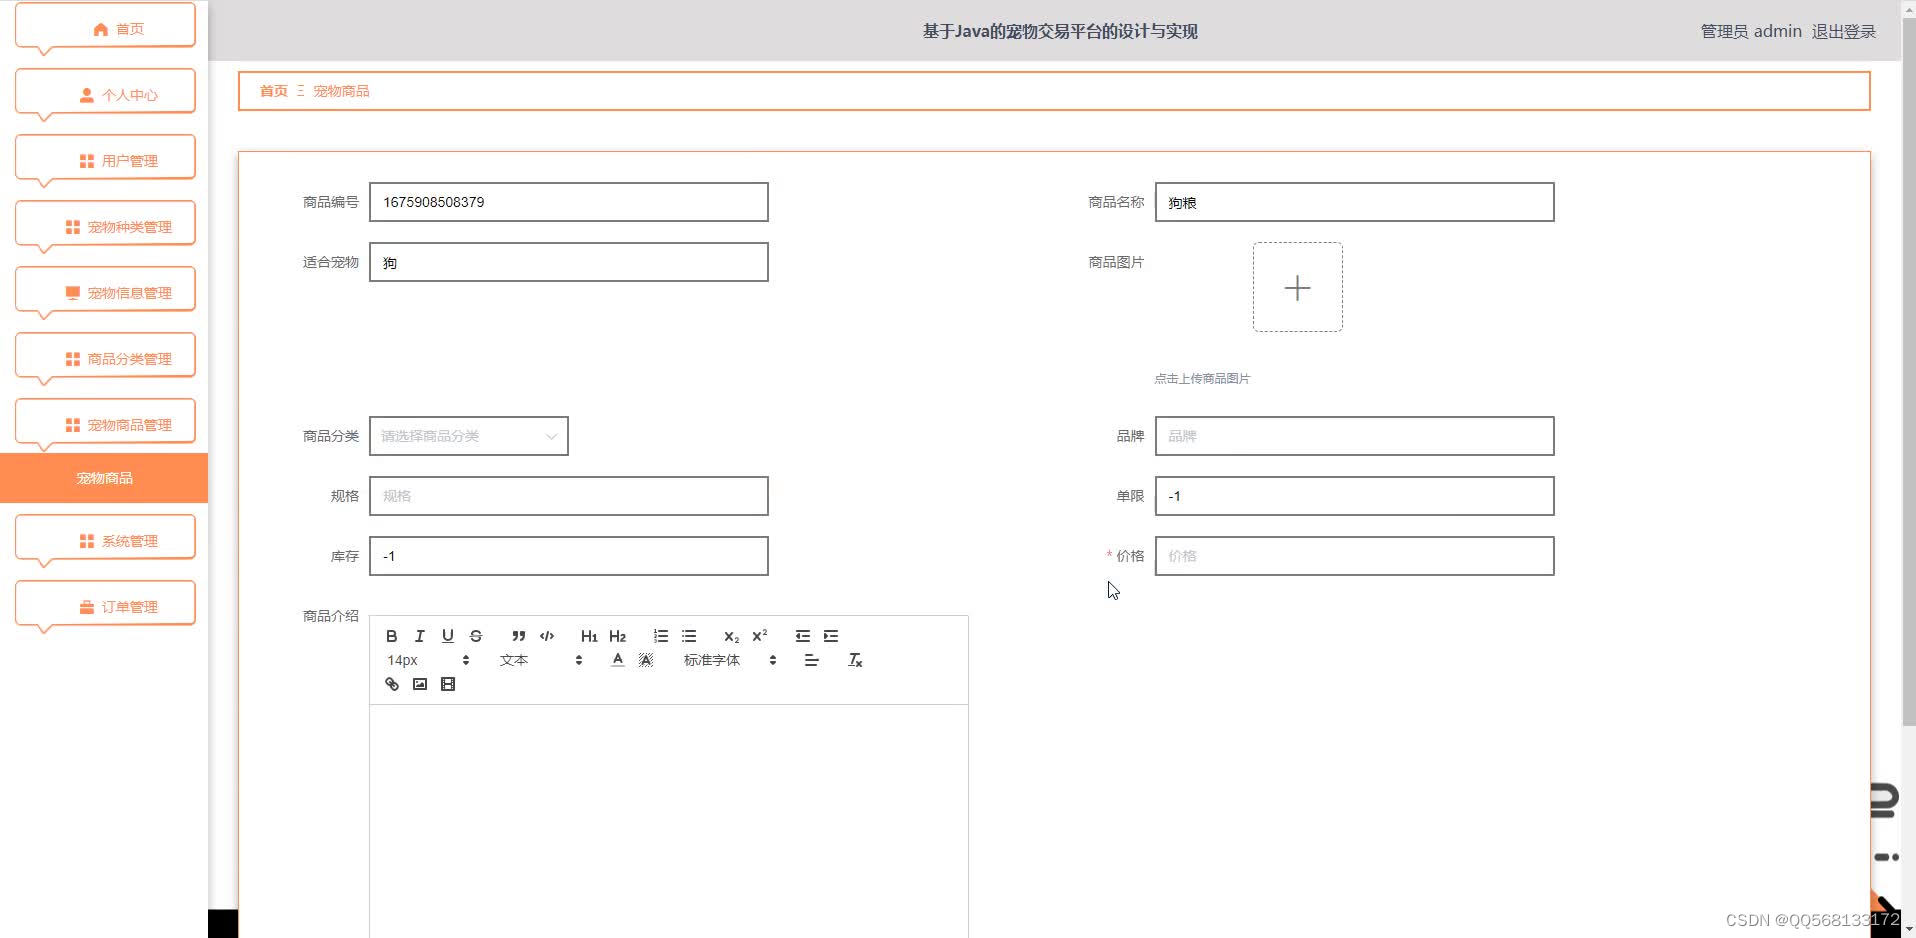Toggle italic formatting in editor toolbar

[420, 636]
